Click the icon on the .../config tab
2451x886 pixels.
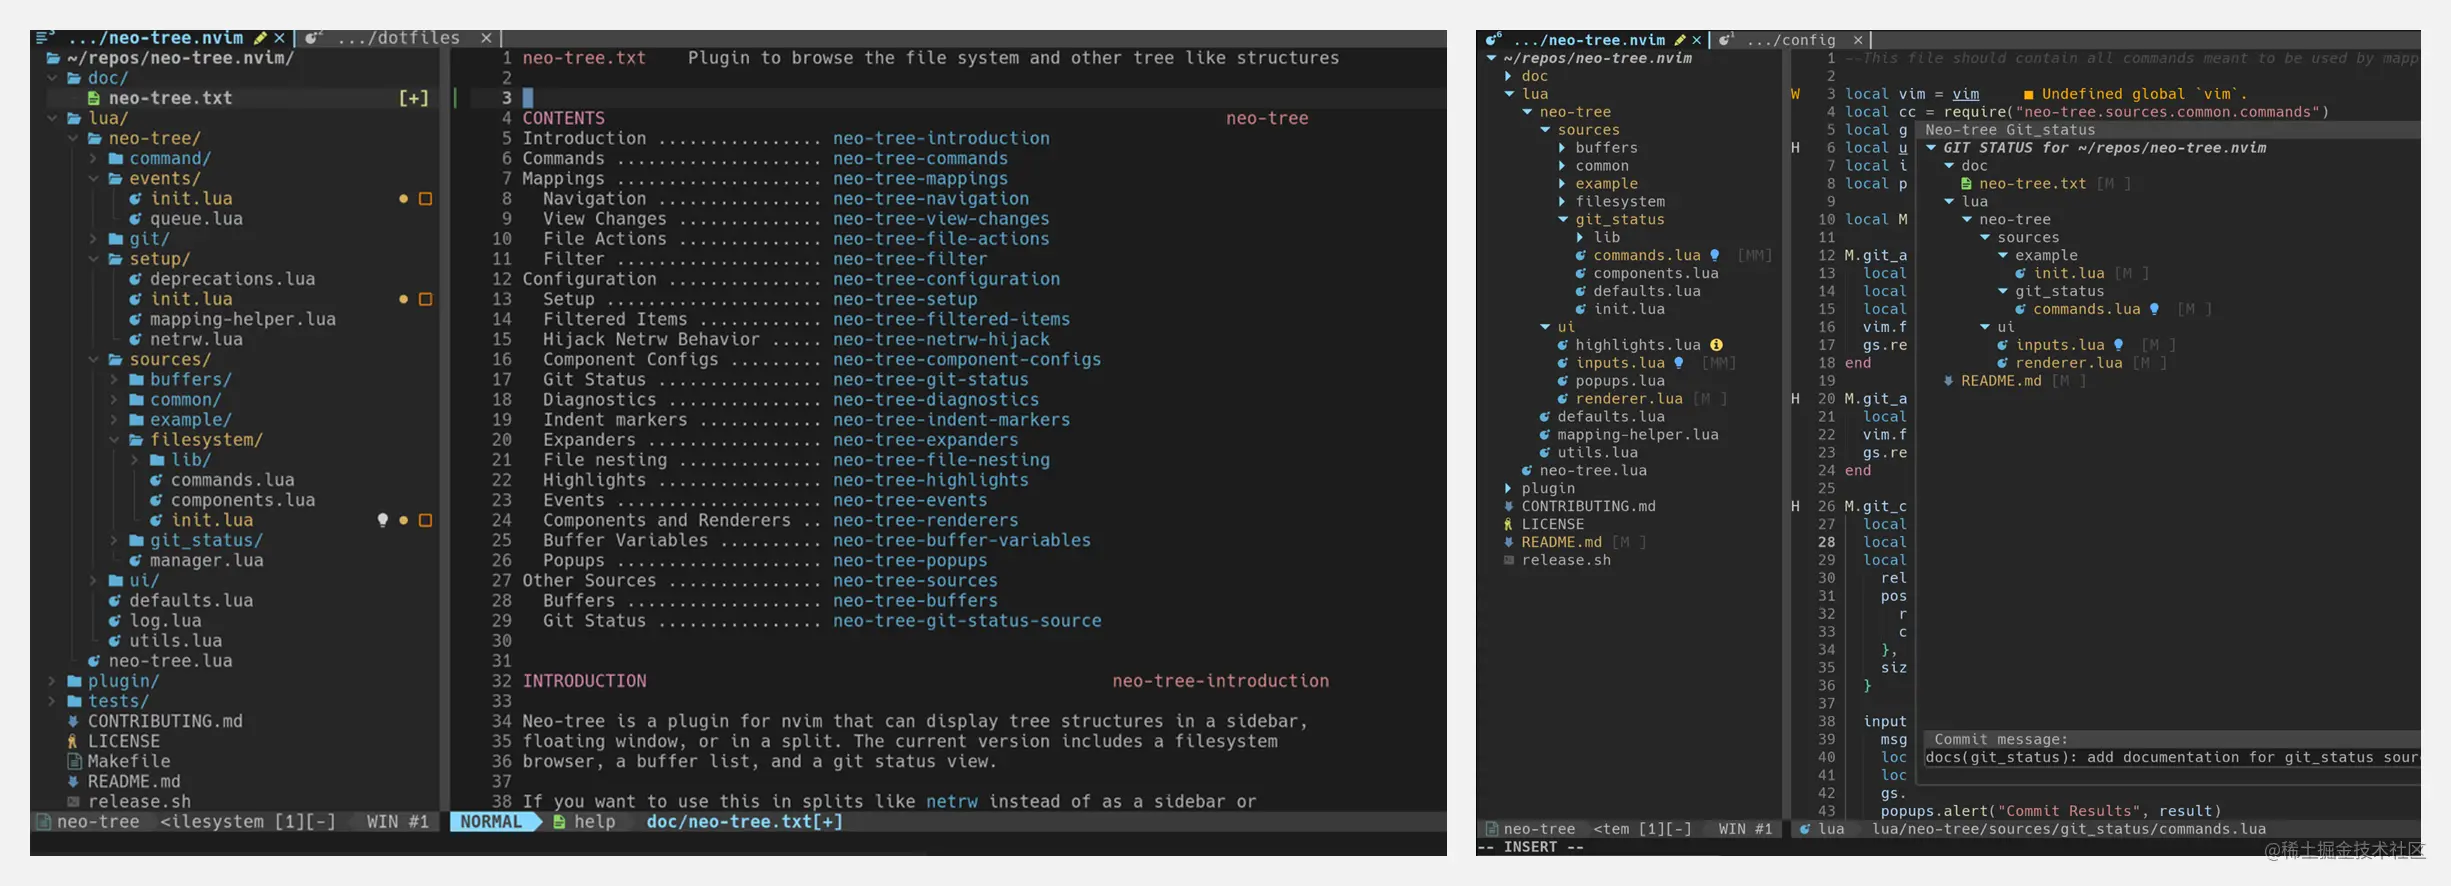(1726, 40)
